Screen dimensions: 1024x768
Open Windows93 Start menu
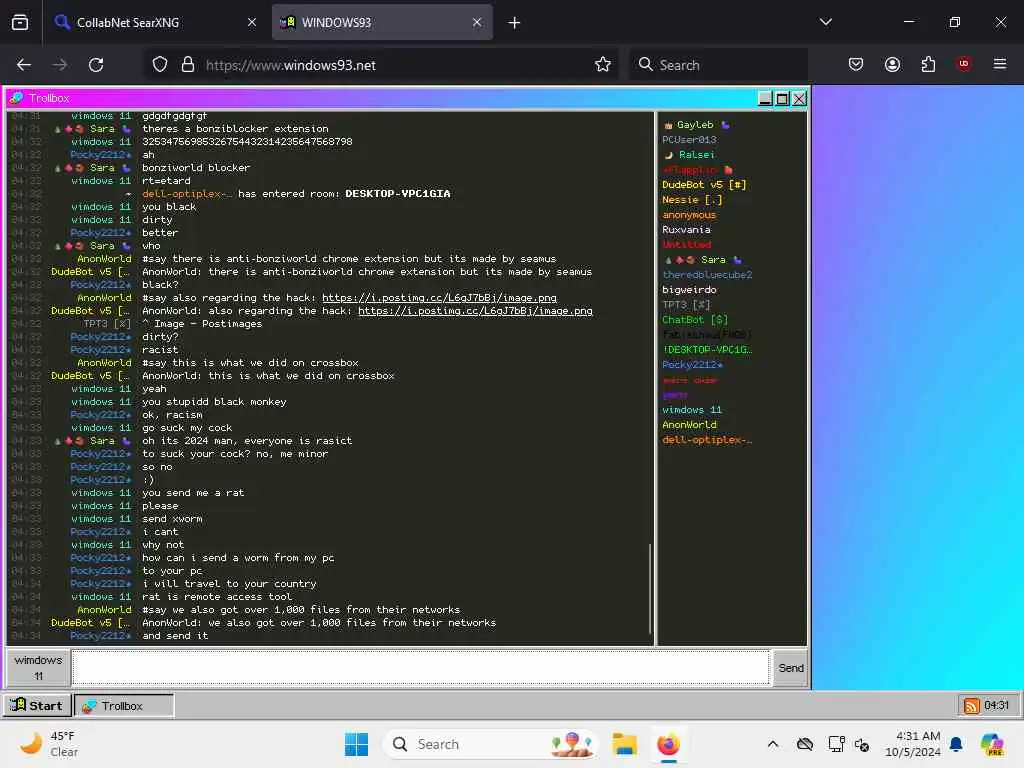tap(37, 705)
